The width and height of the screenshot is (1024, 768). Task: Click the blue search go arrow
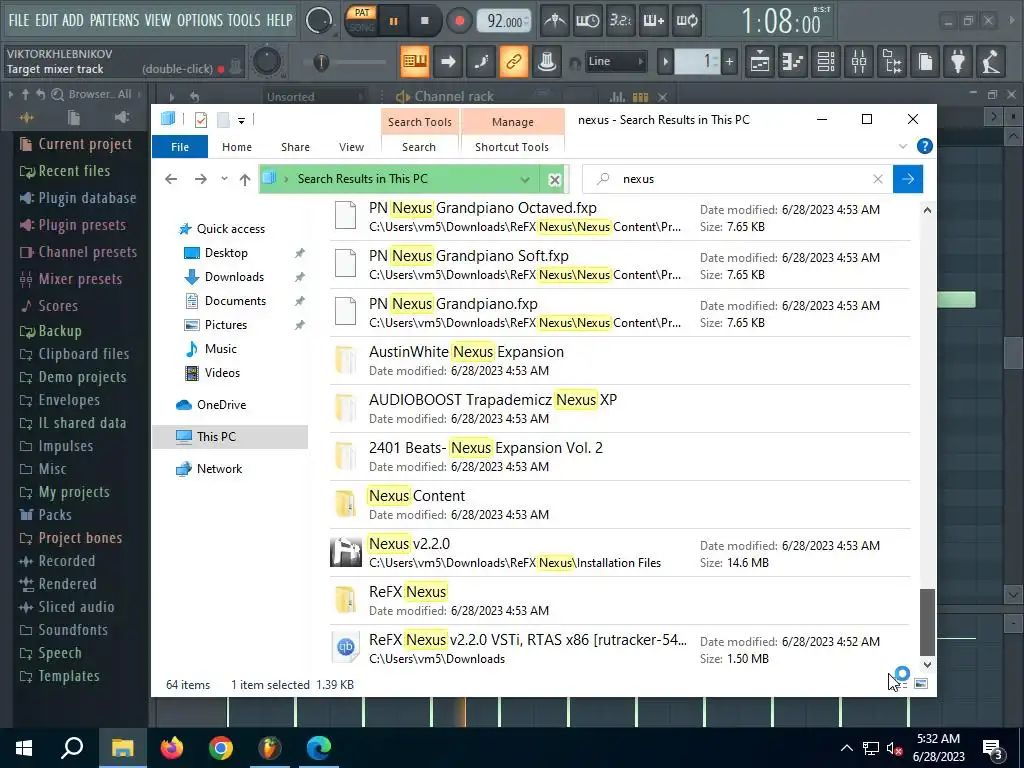click(x=908, y=179)
